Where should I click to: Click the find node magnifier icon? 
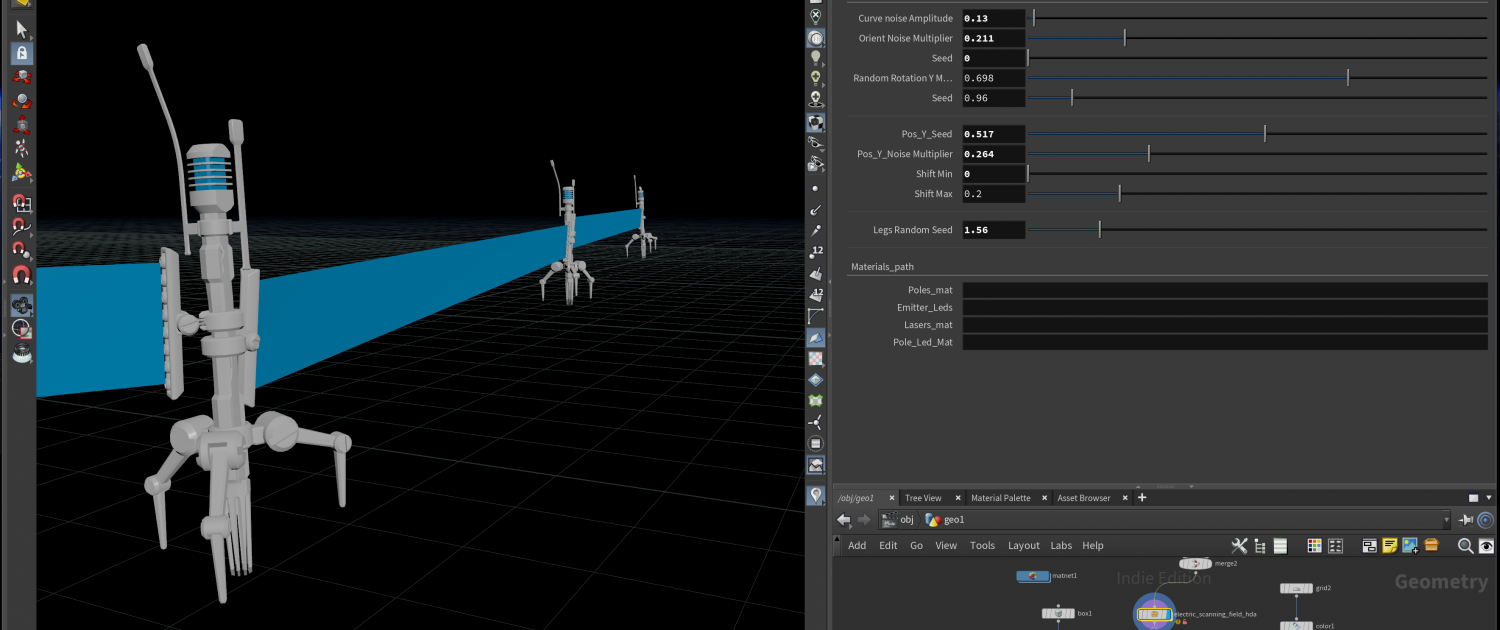[1465, 546]
